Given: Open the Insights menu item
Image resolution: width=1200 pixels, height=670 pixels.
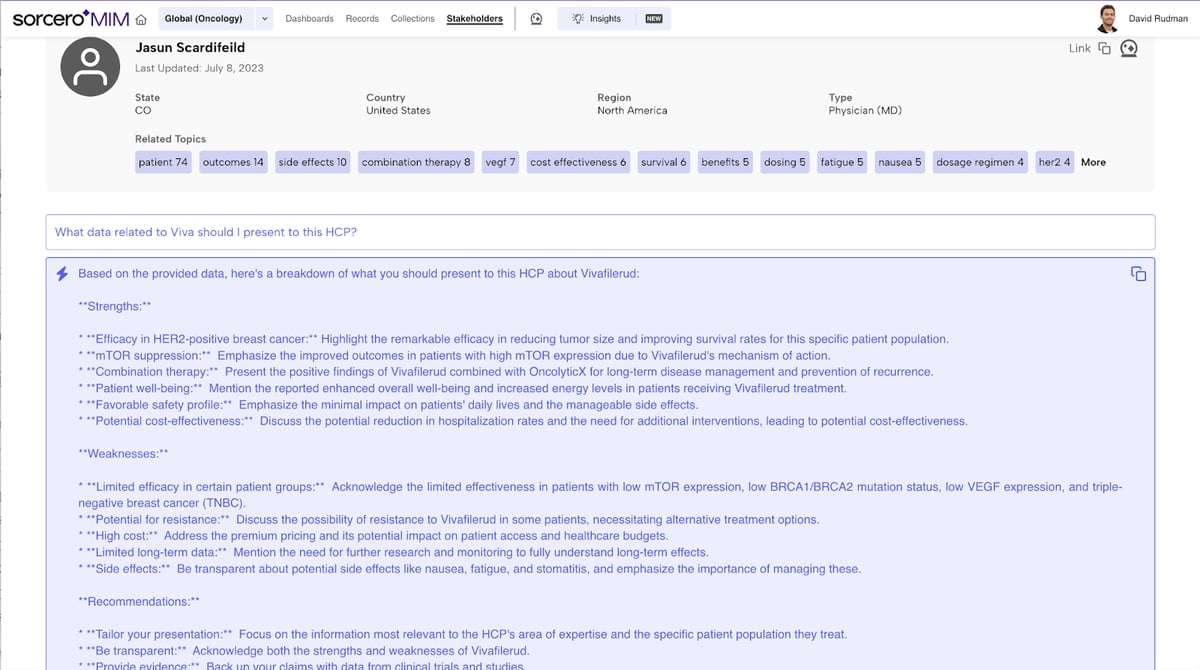Looking at the screenshot, I should [x=605, y=19].
